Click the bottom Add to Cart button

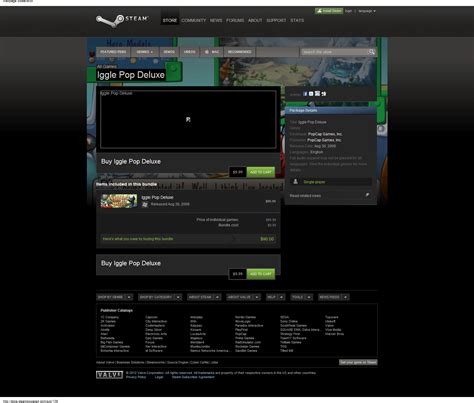(x=261, y=274)
